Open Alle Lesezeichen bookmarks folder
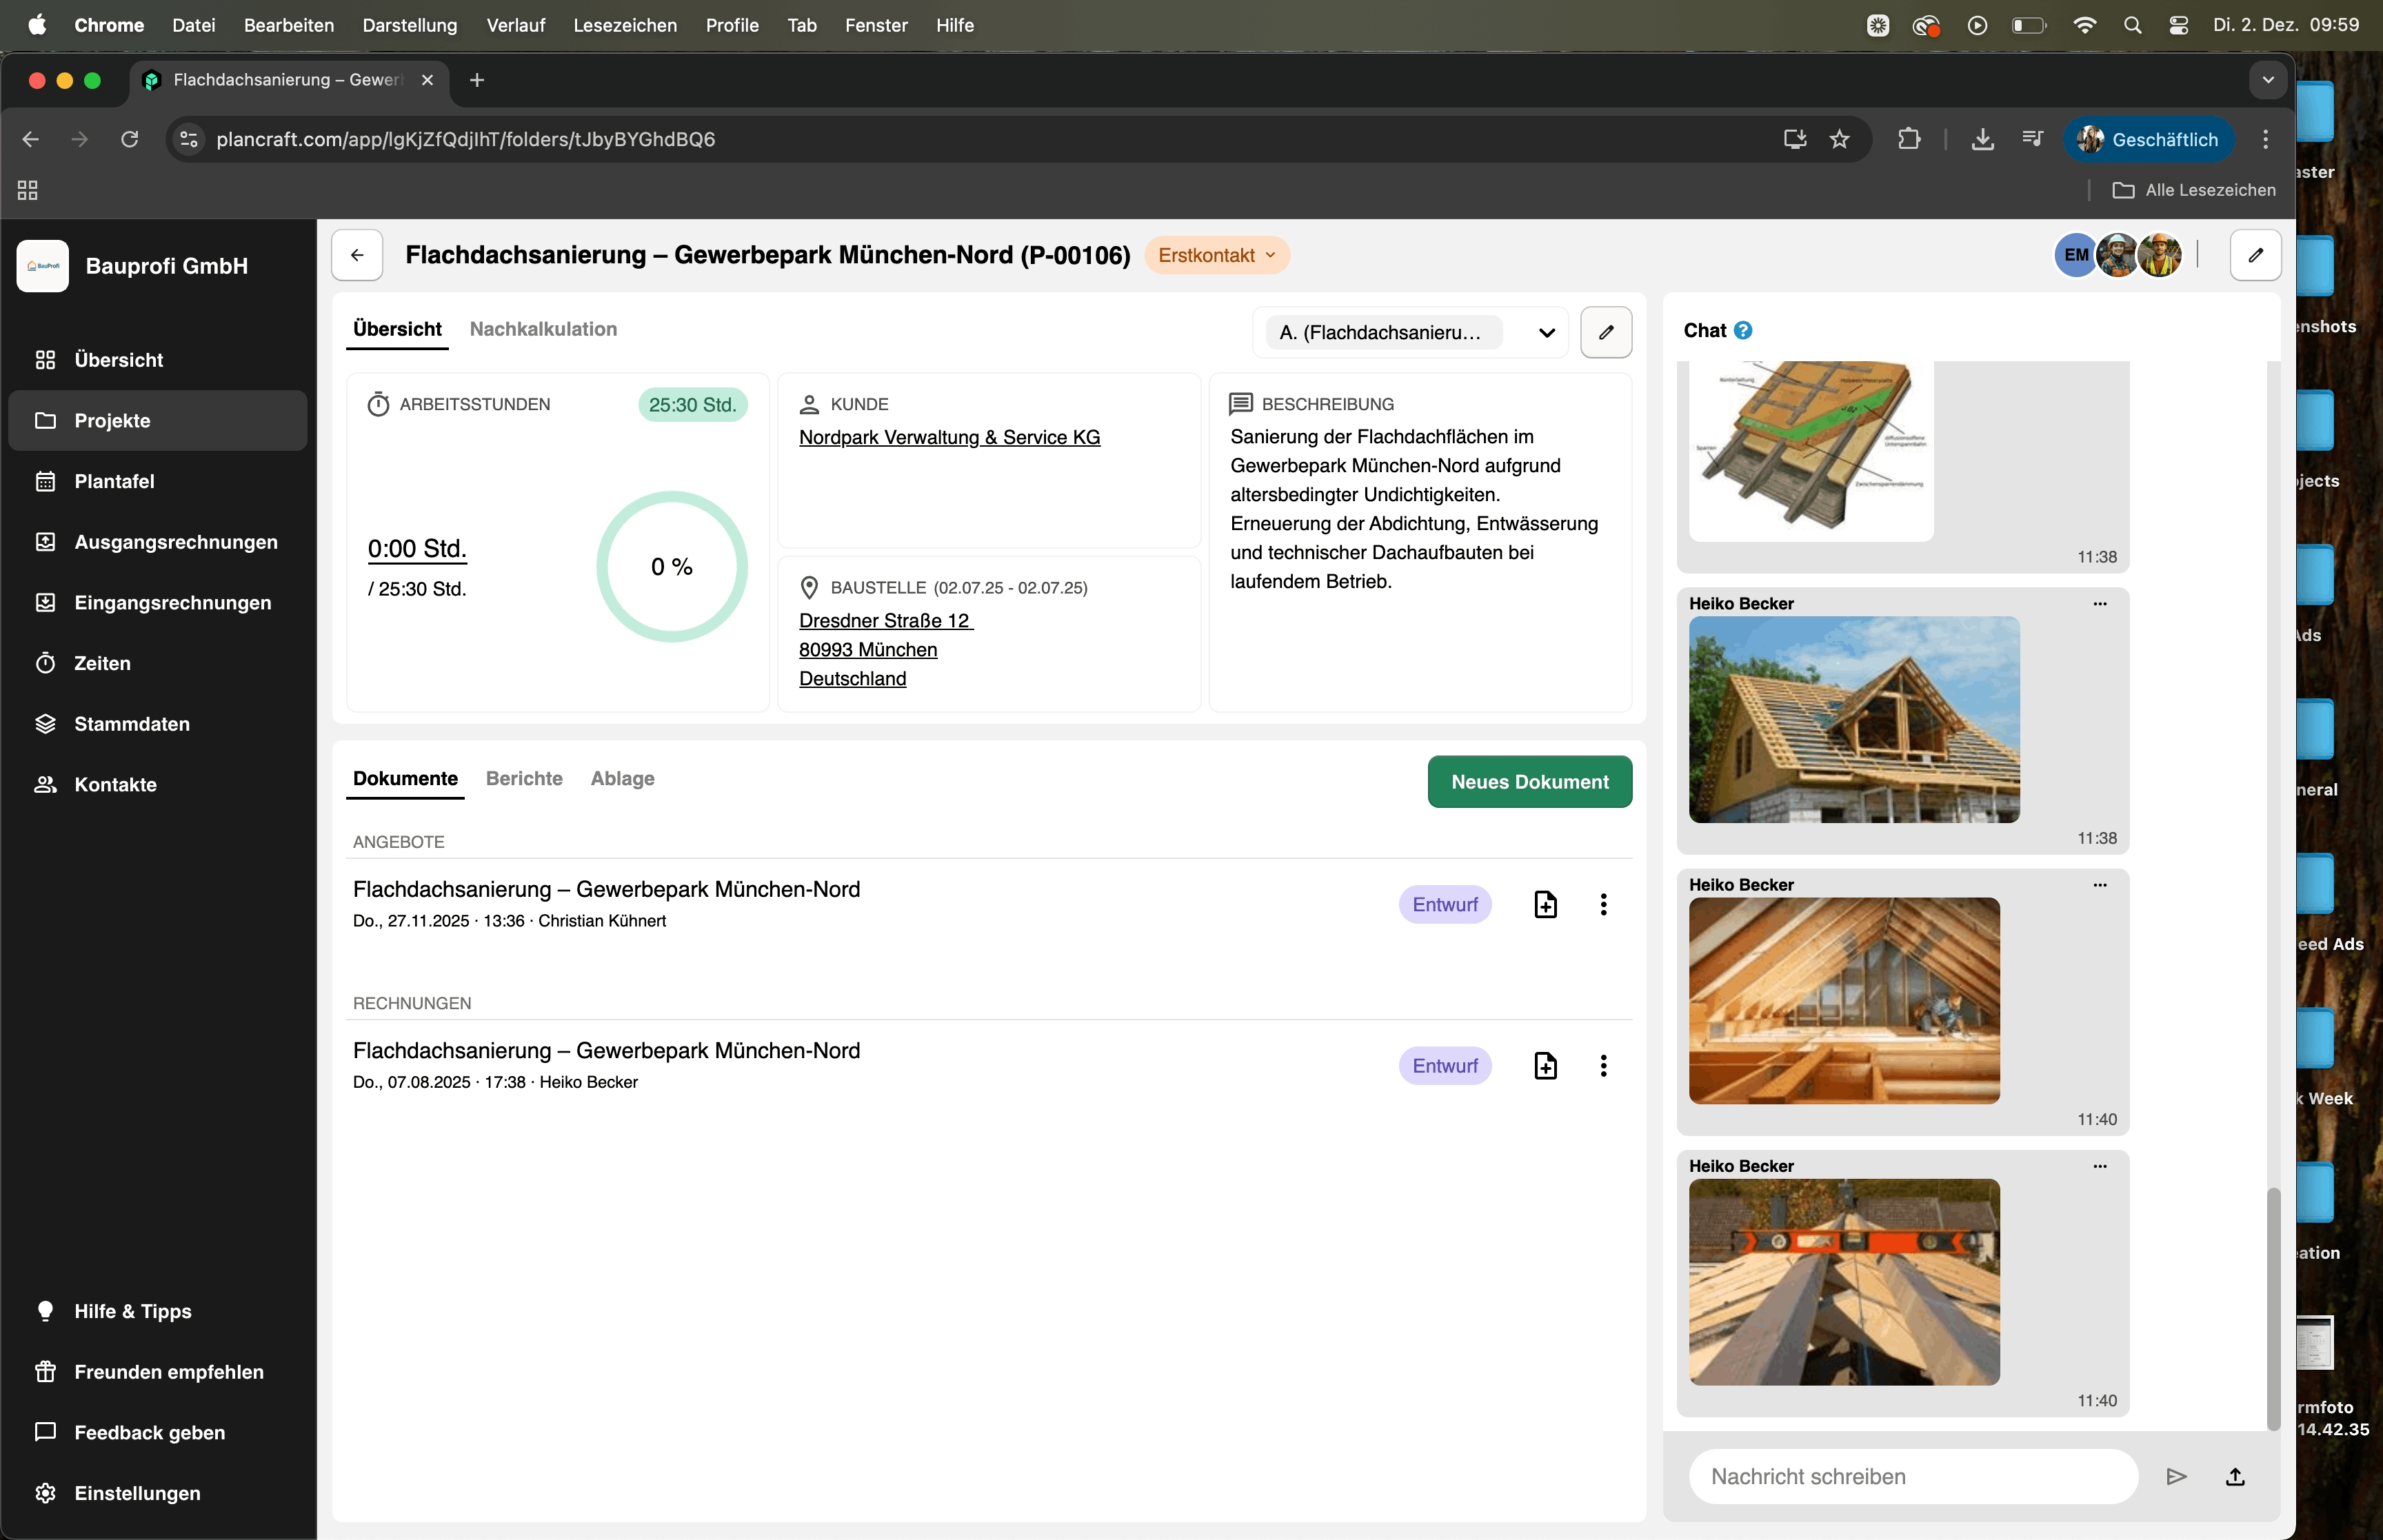This screenshot has width=2383, height=1540. pos(2194,190)
